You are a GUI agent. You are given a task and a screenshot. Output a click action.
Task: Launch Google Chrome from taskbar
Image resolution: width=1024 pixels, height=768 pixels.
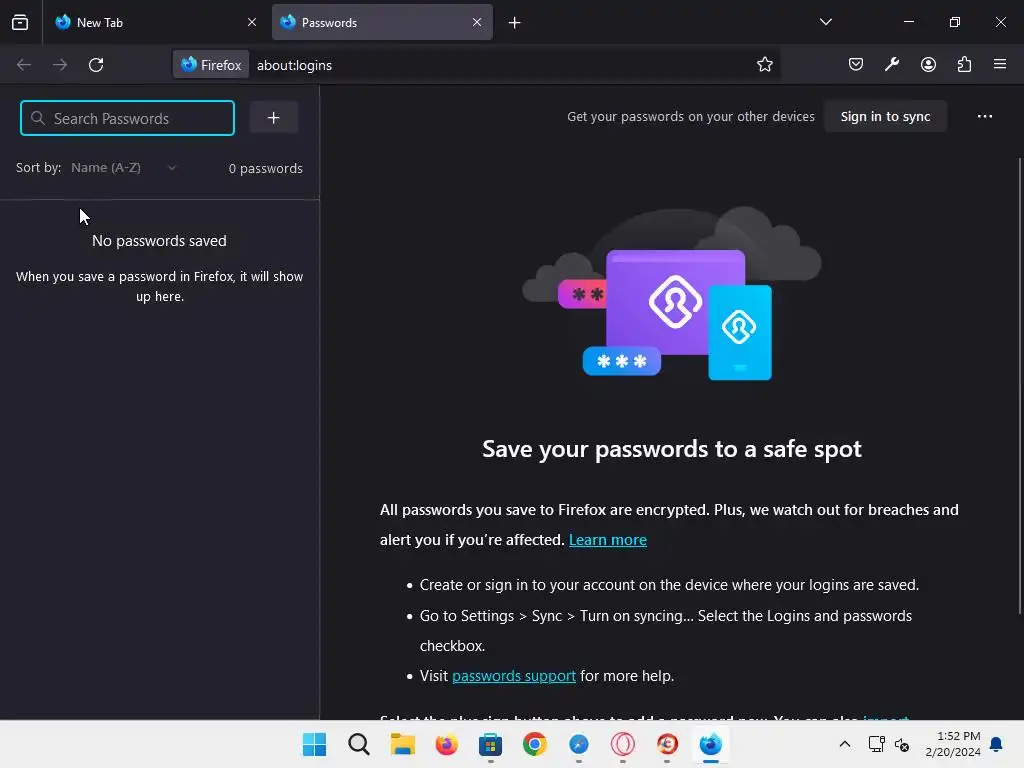pos(535,744)
